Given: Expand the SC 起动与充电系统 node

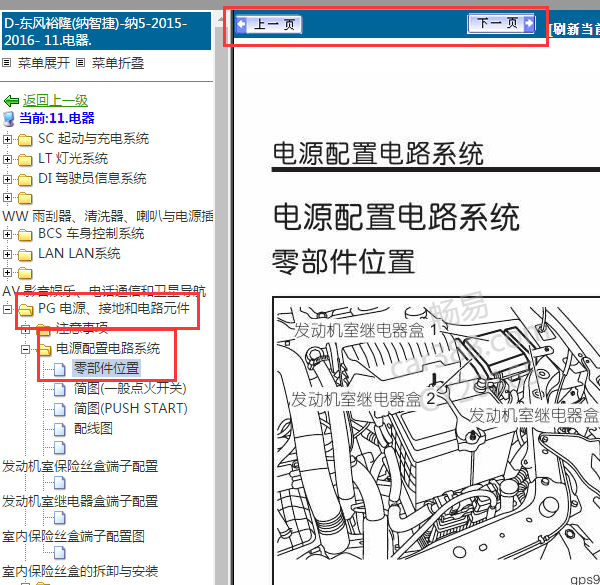Looking at the screenshot, I should (7, 139).
